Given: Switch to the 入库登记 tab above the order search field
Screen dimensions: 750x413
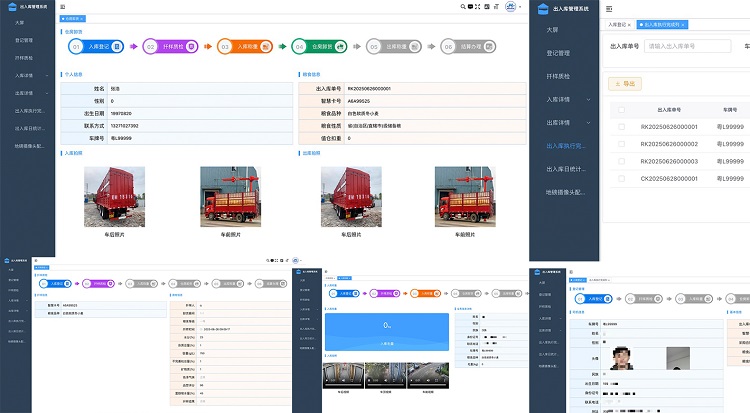Looking at the screenshot, I should point(617,25).
